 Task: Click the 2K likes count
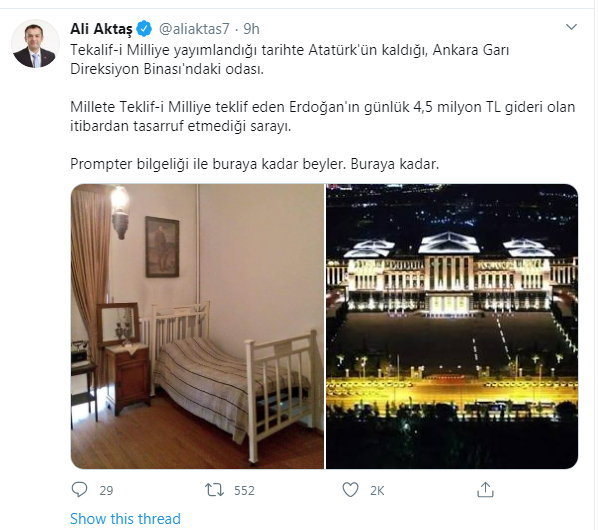[x=377, y=490]
